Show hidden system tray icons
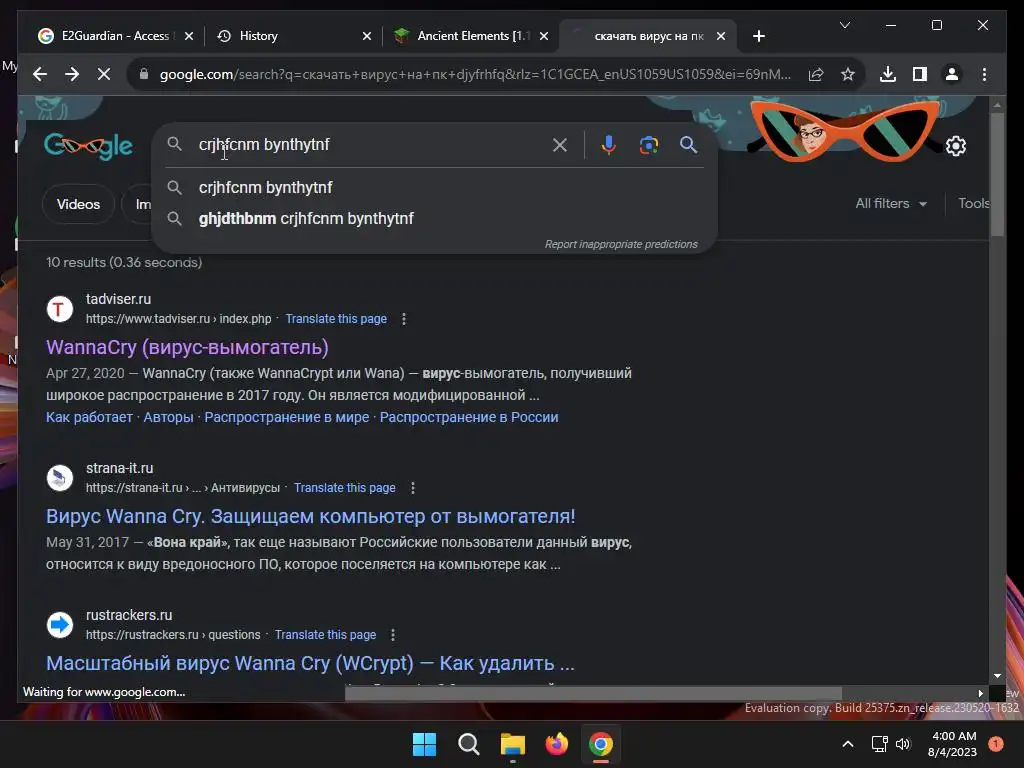 pos(848,744)
